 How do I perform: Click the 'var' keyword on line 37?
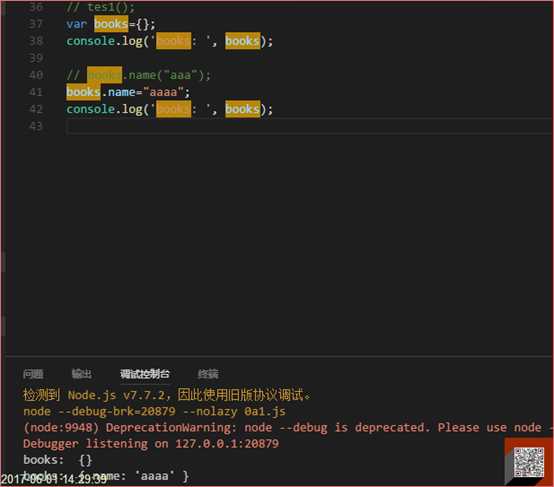coord(76,24)
